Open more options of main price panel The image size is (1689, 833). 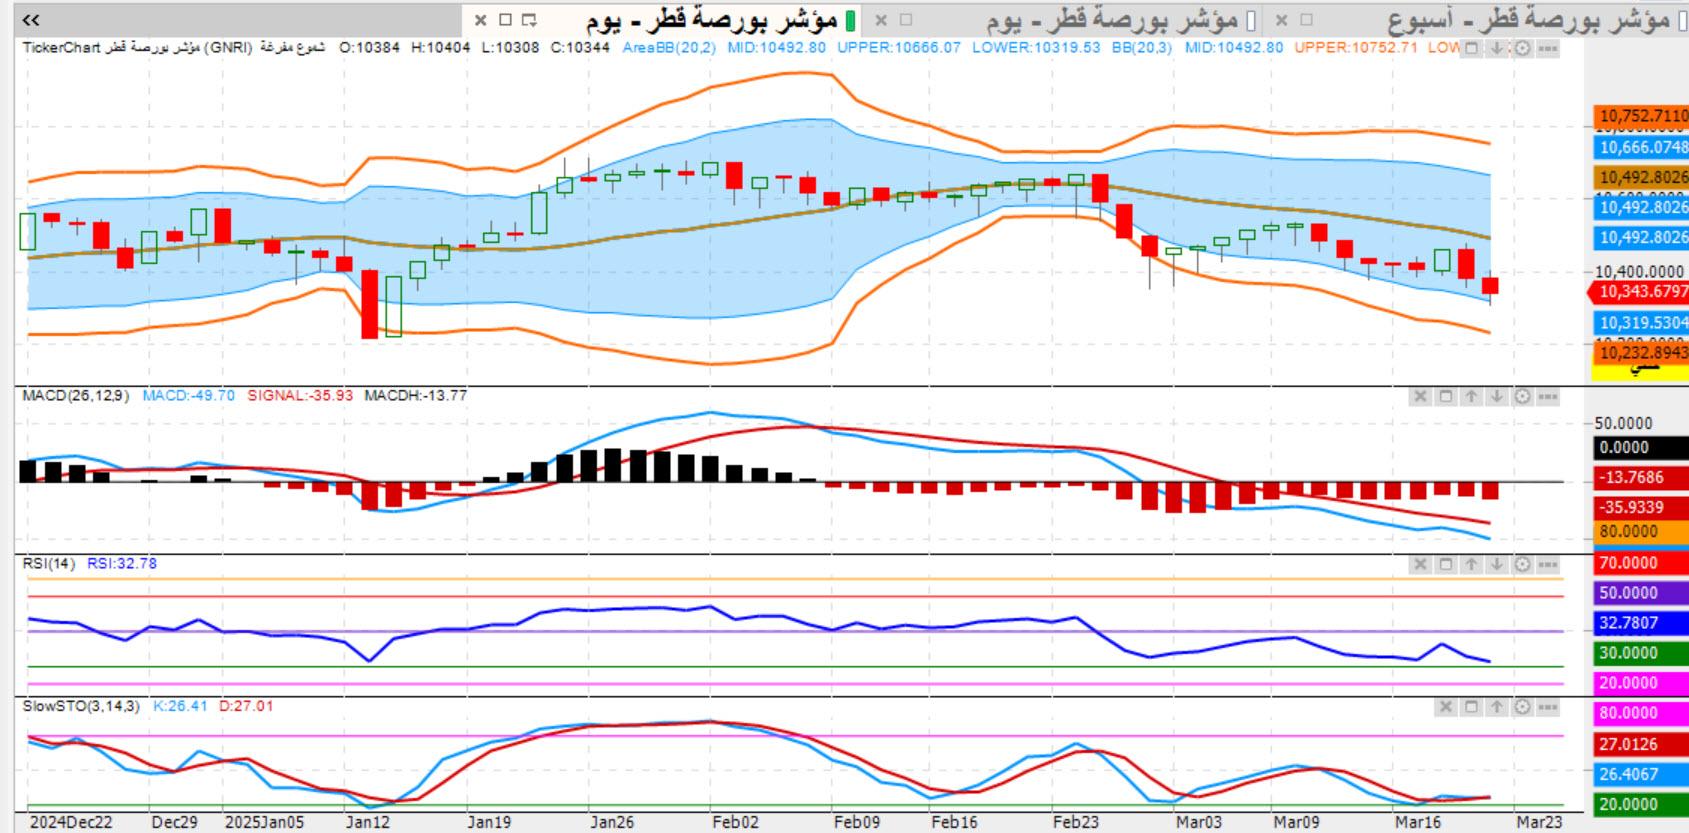(x=1548, y=48)
